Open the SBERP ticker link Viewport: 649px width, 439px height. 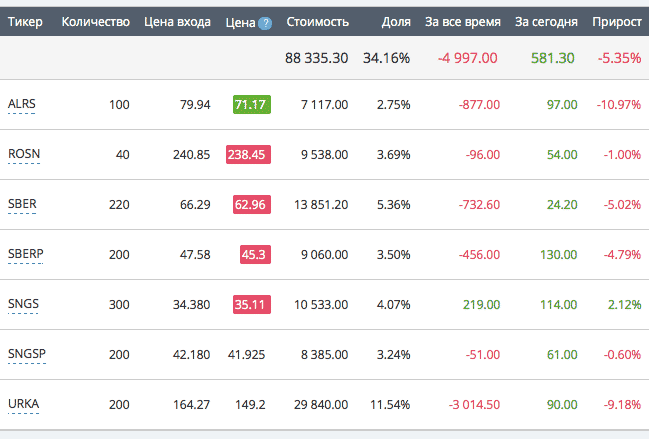26,254
